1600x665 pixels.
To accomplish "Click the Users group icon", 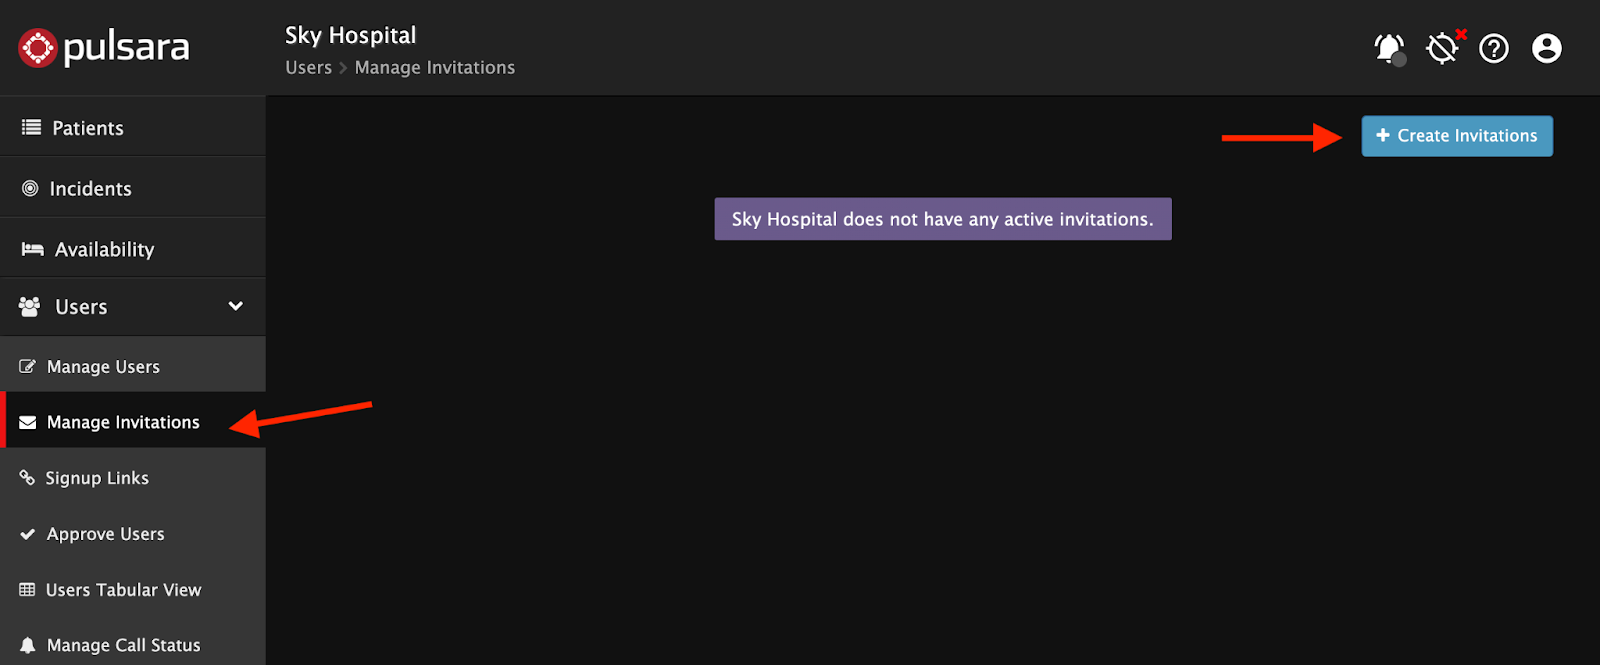I will tap(30, 307).
